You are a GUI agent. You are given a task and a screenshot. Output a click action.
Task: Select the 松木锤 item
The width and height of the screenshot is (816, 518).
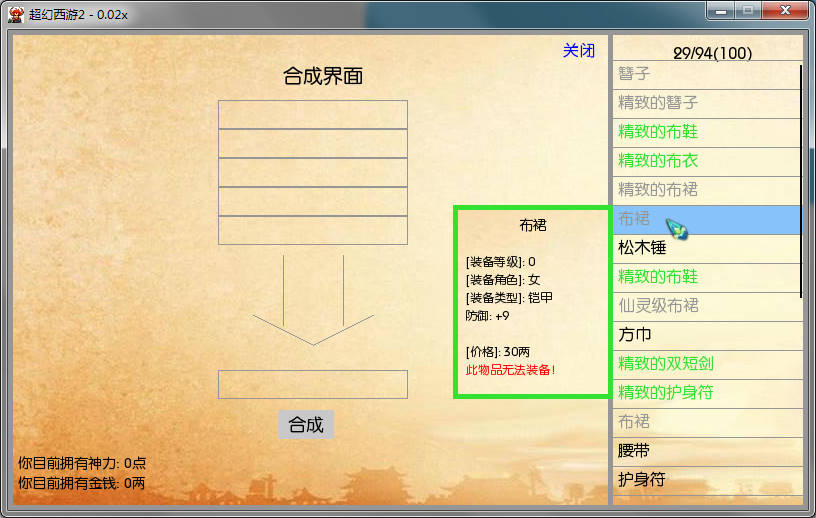tap(707, 249)
